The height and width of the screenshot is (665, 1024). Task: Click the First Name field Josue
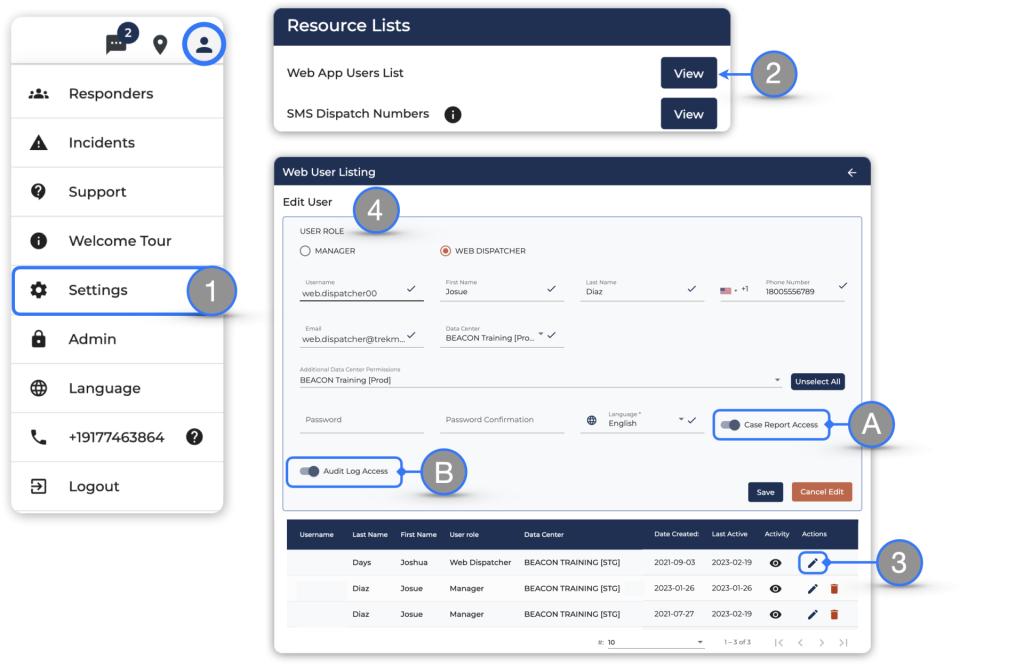coord(502,289)
